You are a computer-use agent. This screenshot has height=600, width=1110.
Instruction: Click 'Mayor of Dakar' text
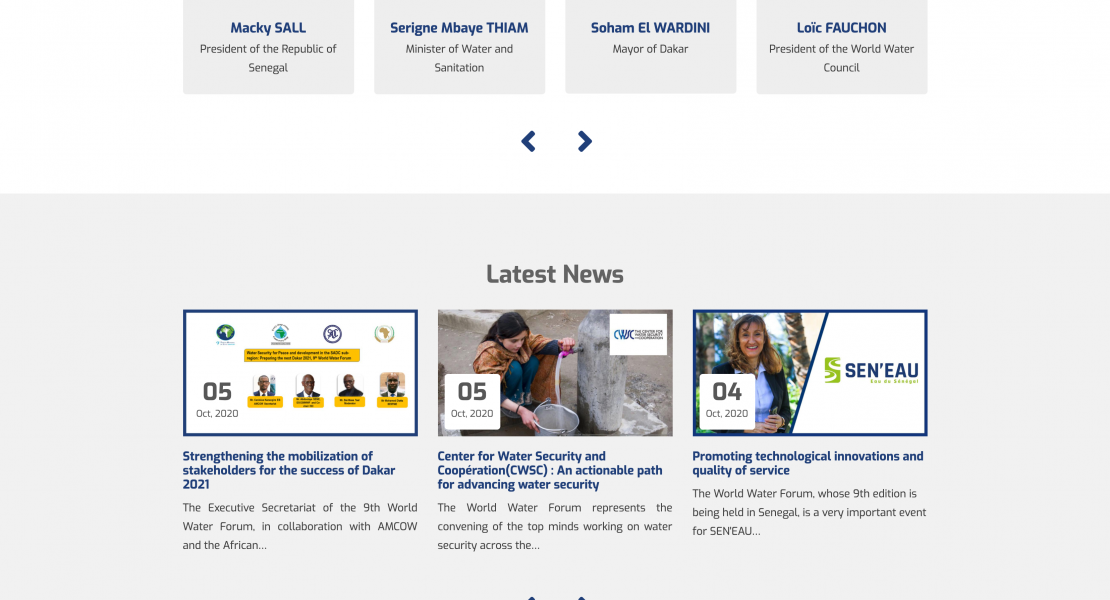pyautogui.click(x=651, y=49)
